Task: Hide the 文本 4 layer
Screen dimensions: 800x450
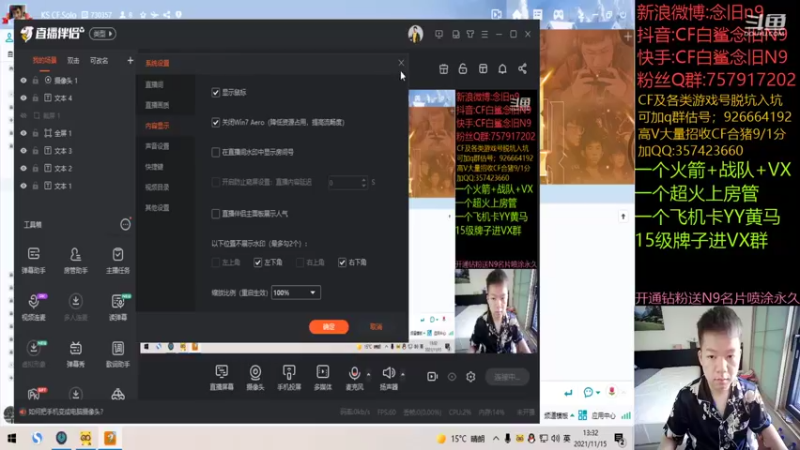Action: pyautogui.click(x=23, y=98)
